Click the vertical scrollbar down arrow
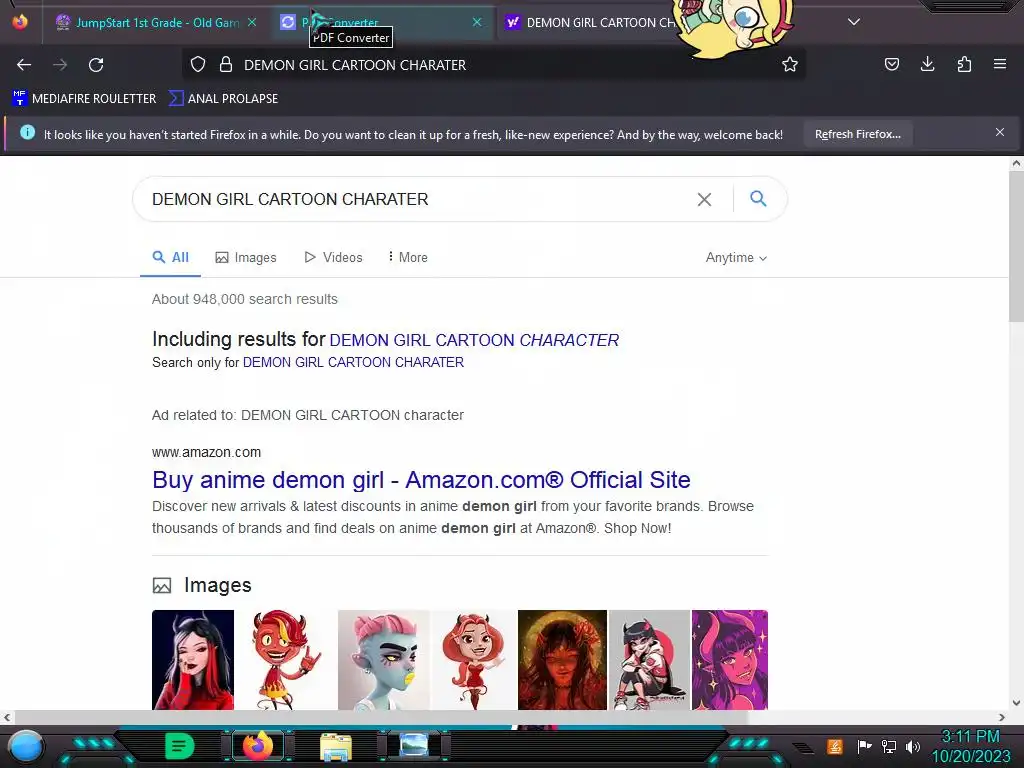The width and height of the screenshot is (1024, 768). coord(1016,703)
